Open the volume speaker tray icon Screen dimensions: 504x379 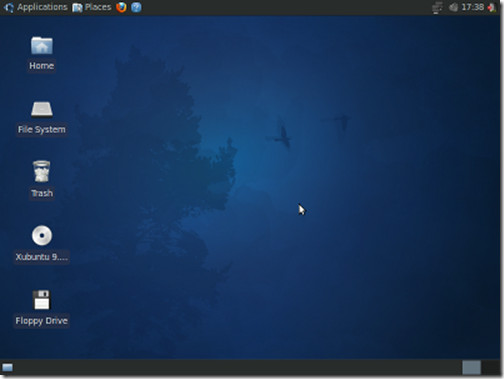tap(453, 7)
